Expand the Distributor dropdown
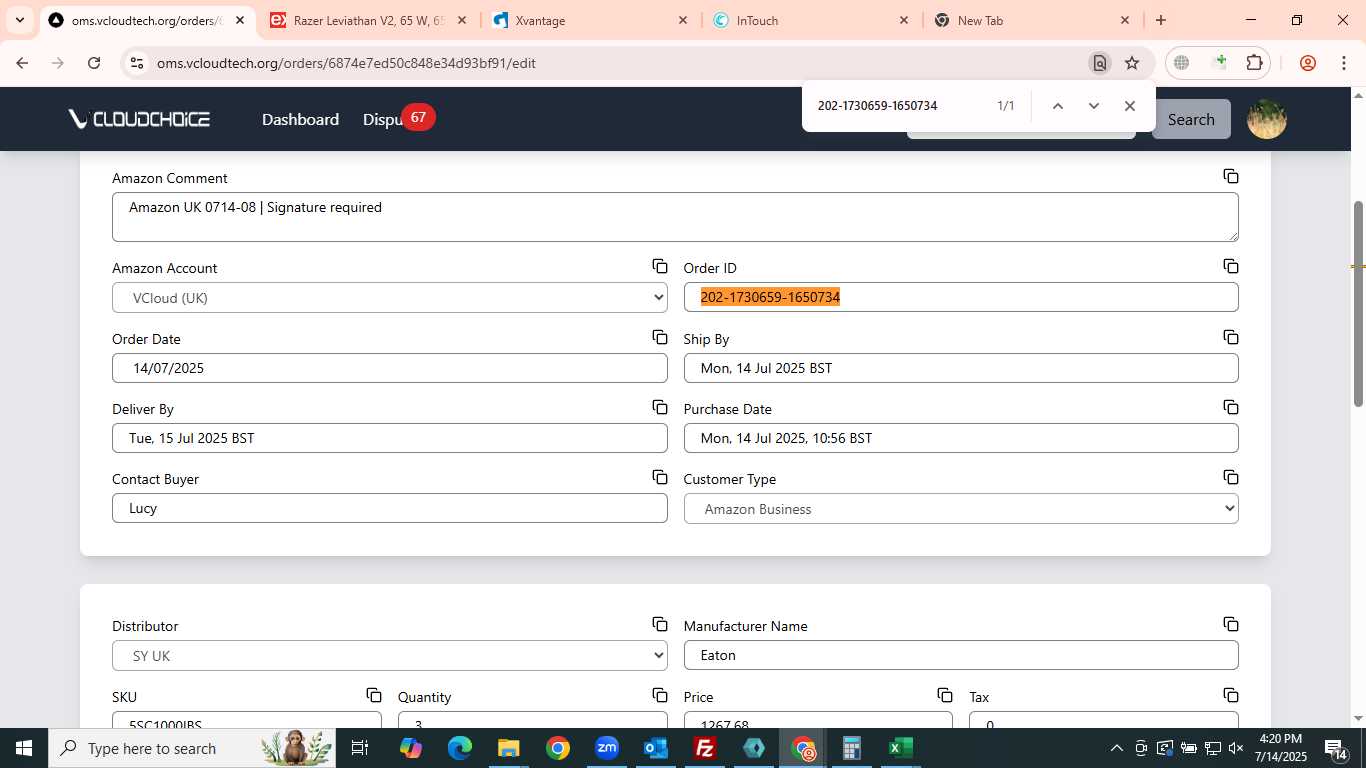The image size is (1366, 768). (x=389, y=656)
